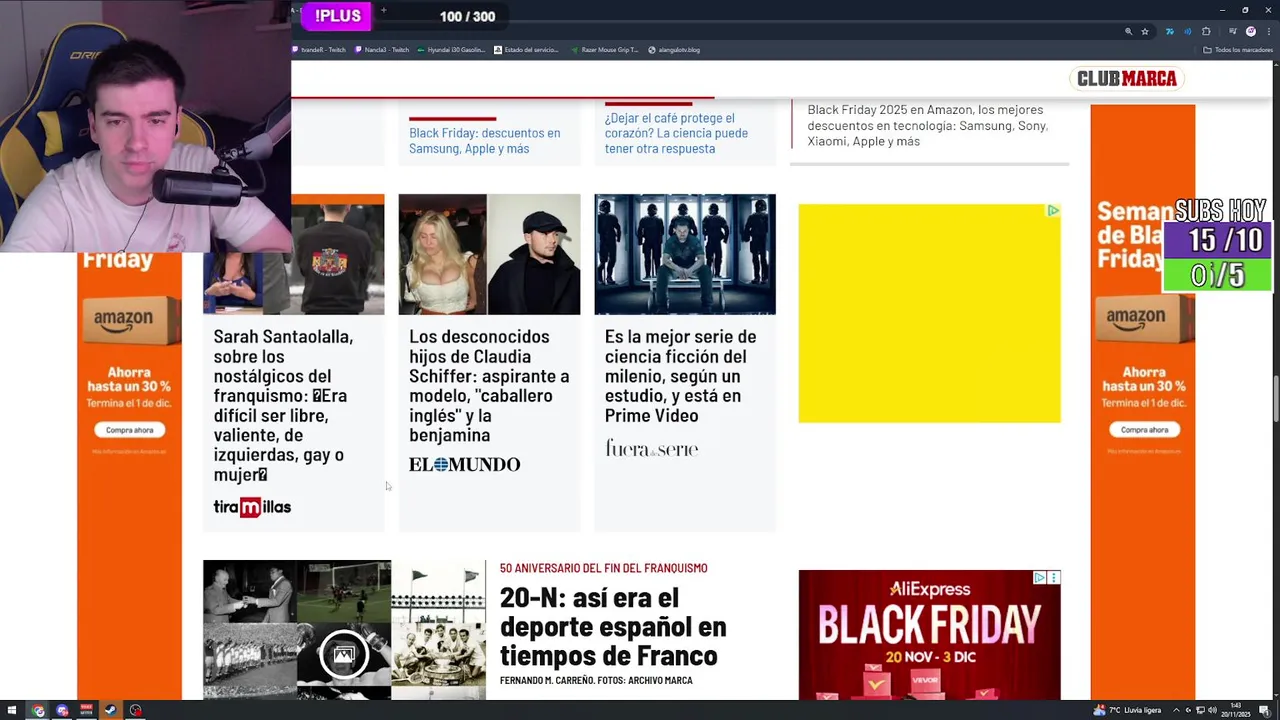
Task: Open the purple taskbar app beside Chrome
Action: [x=62, y=711]
